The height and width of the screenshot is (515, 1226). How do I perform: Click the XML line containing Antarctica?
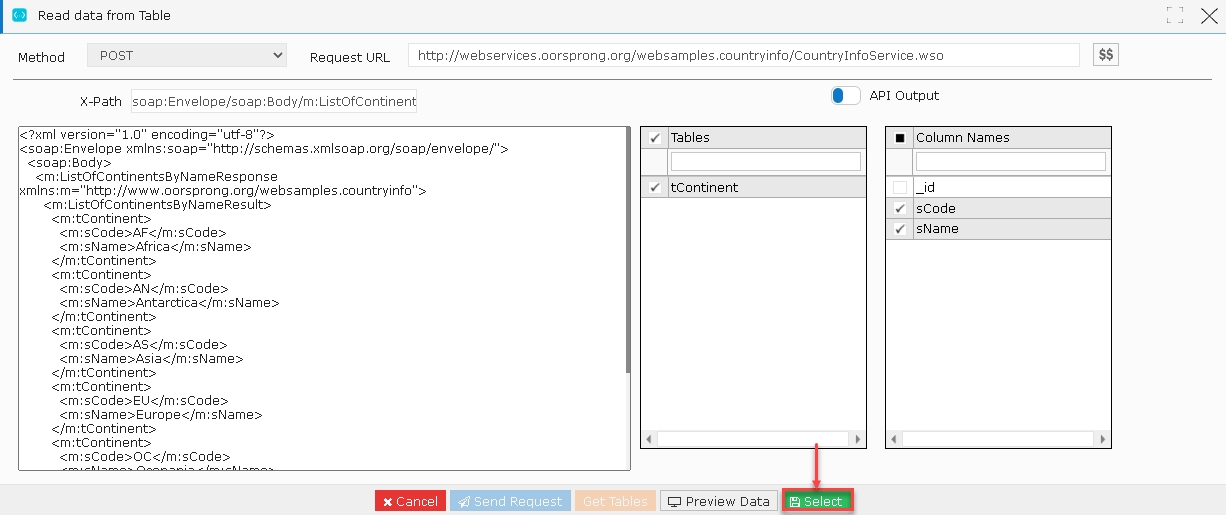coord(169,302)
